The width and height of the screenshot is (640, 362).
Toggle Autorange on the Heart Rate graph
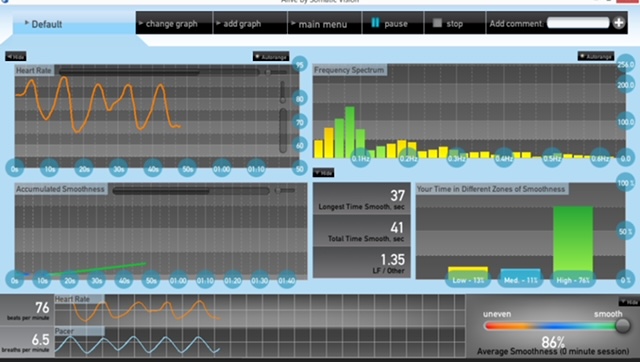coord(271,56)
